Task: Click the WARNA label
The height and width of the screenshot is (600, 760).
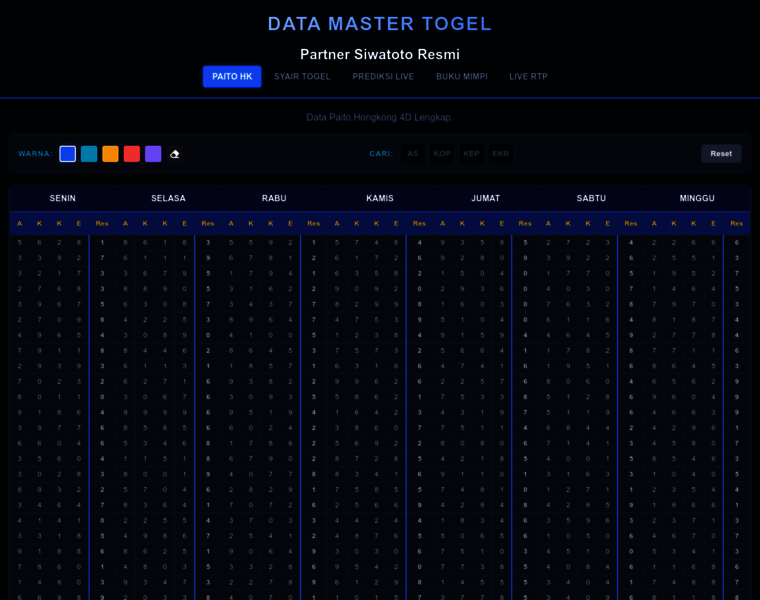Action: (x=35, y=154)
